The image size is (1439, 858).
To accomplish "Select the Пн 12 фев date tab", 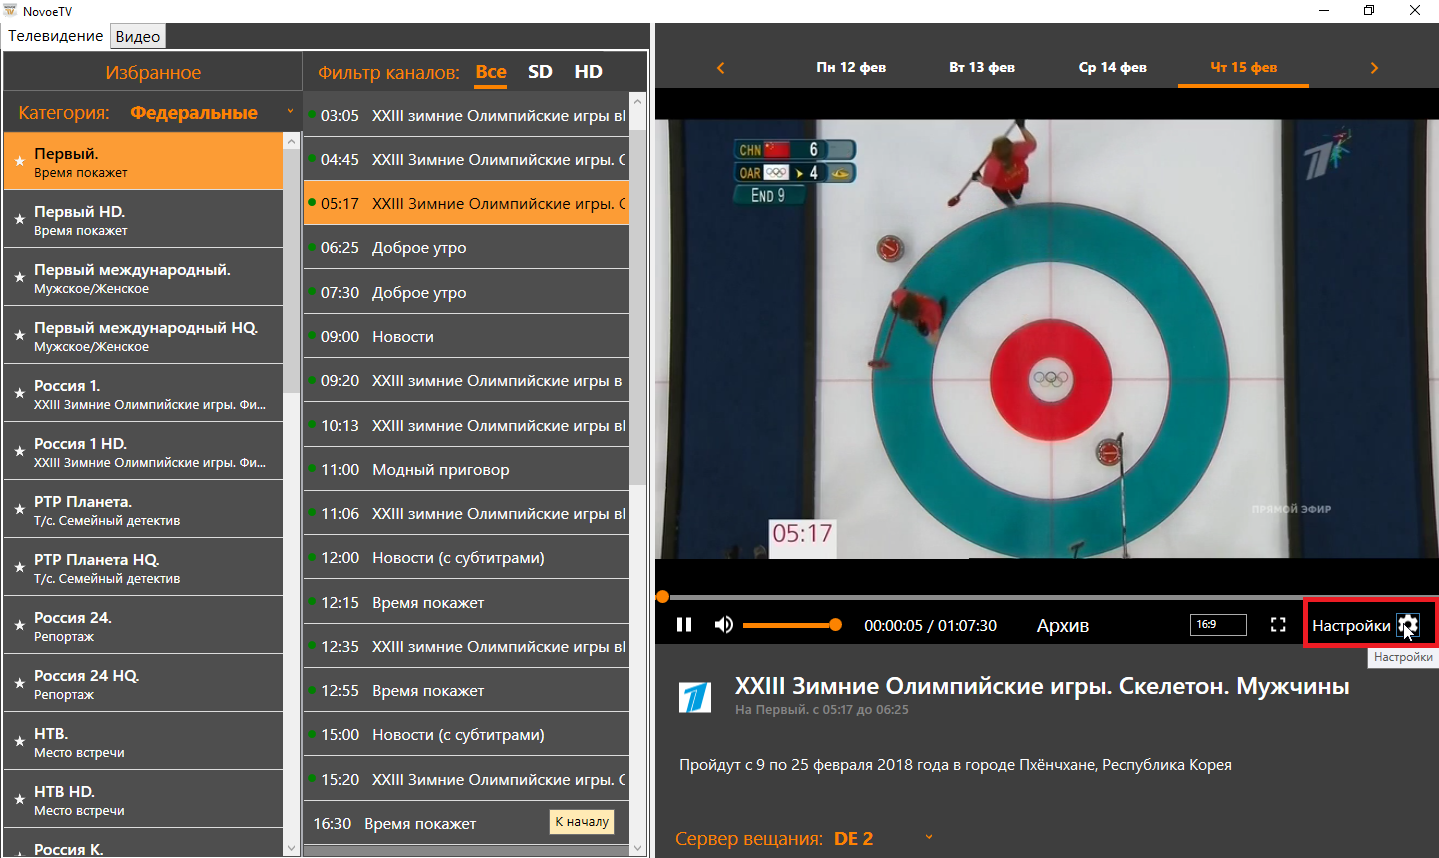I will click(851, 67).
